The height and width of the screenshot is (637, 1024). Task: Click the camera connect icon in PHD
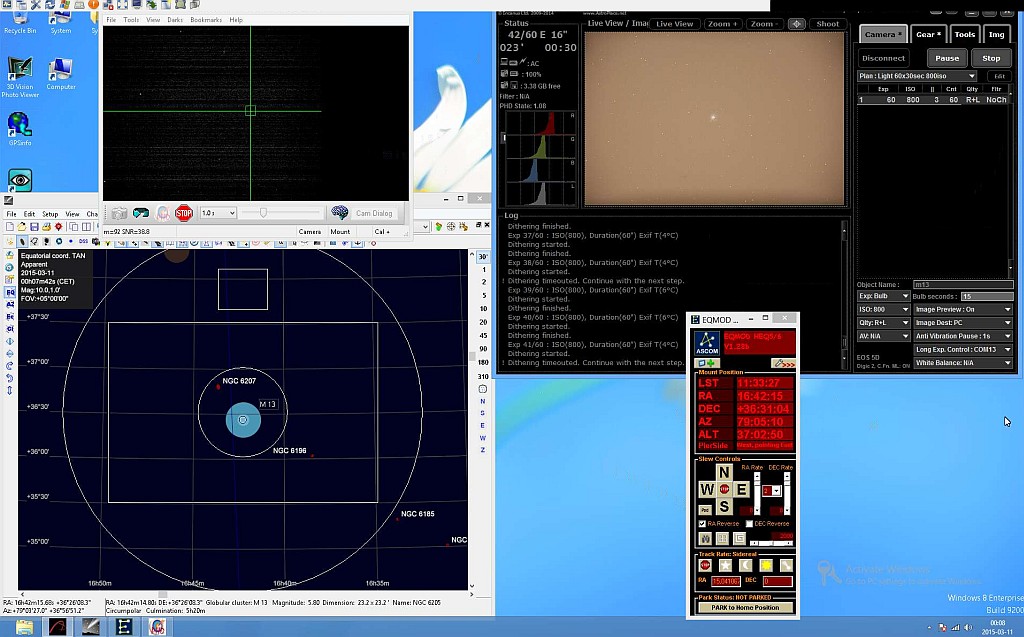pyautogui.click(x=119, y=213)
